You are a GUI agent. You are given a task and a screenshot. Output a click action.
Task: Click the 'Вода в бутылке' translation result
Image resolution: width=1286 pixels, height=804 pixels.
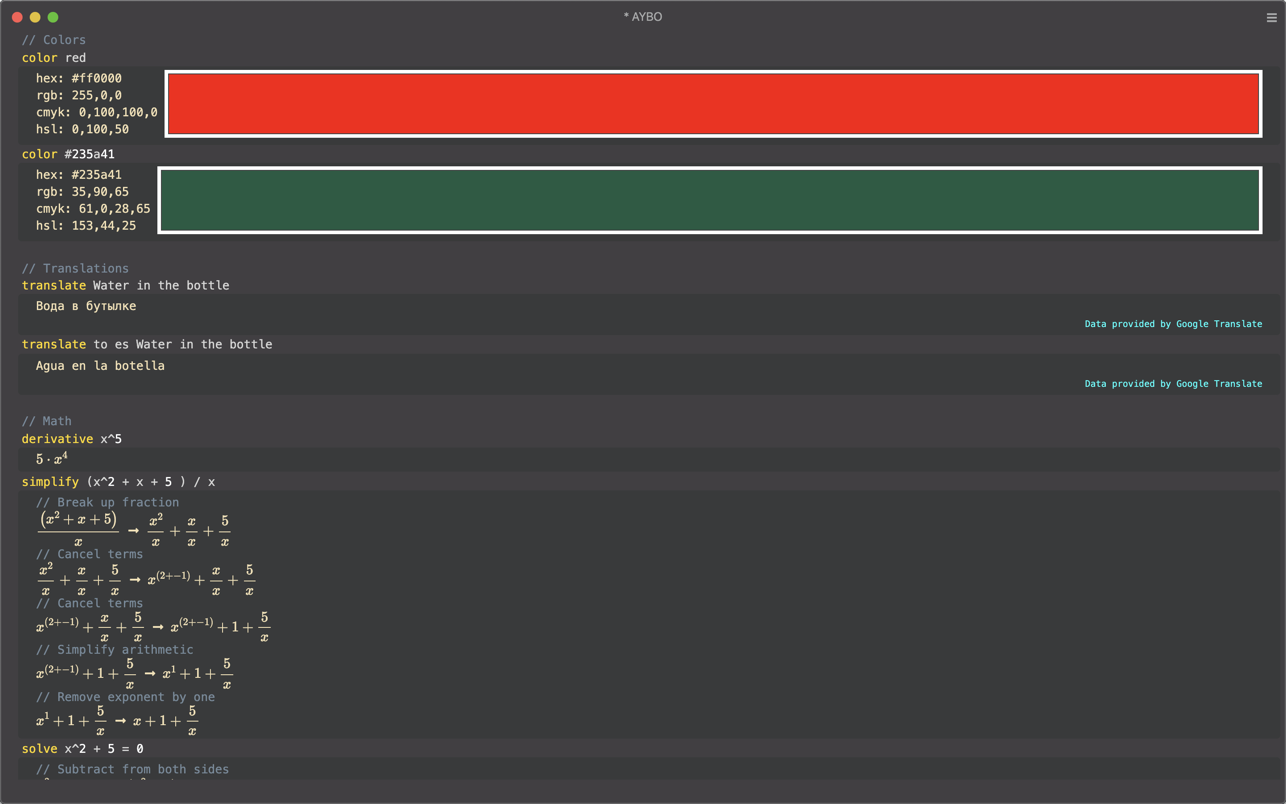86,306
